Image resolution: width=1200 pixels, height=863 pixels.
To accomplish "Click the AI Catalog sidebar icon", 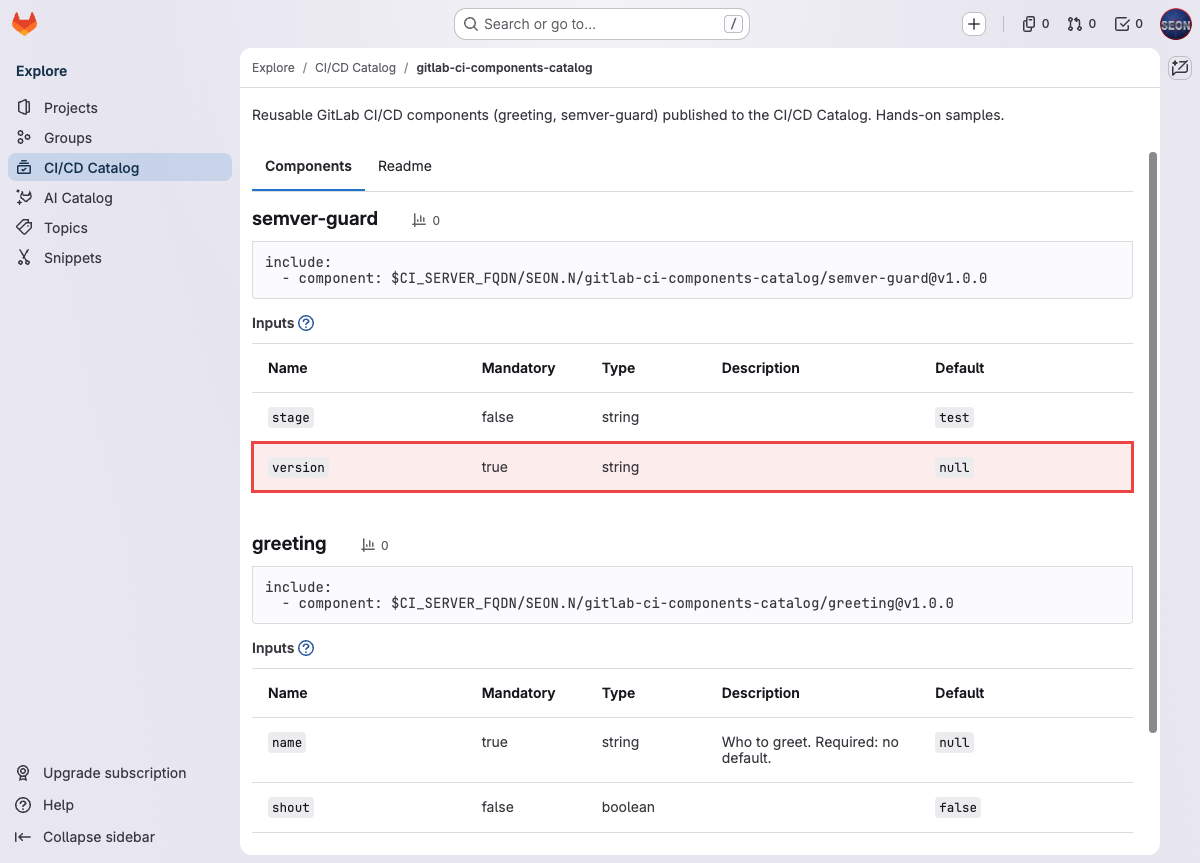I will [24, 198].
